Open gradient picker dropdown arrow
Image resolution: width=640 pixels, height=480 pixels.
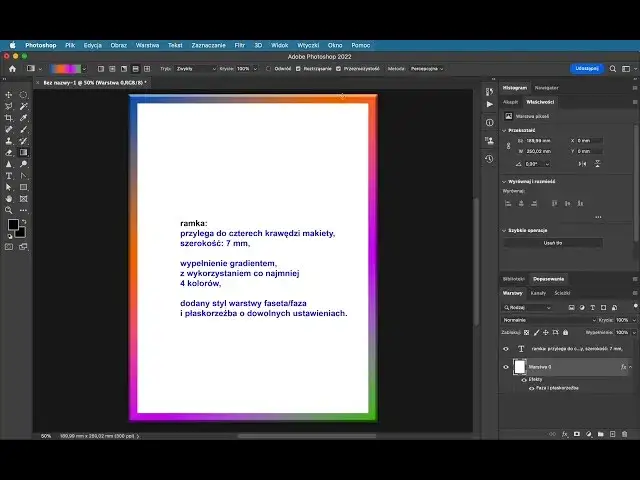(x=84, y=69)
